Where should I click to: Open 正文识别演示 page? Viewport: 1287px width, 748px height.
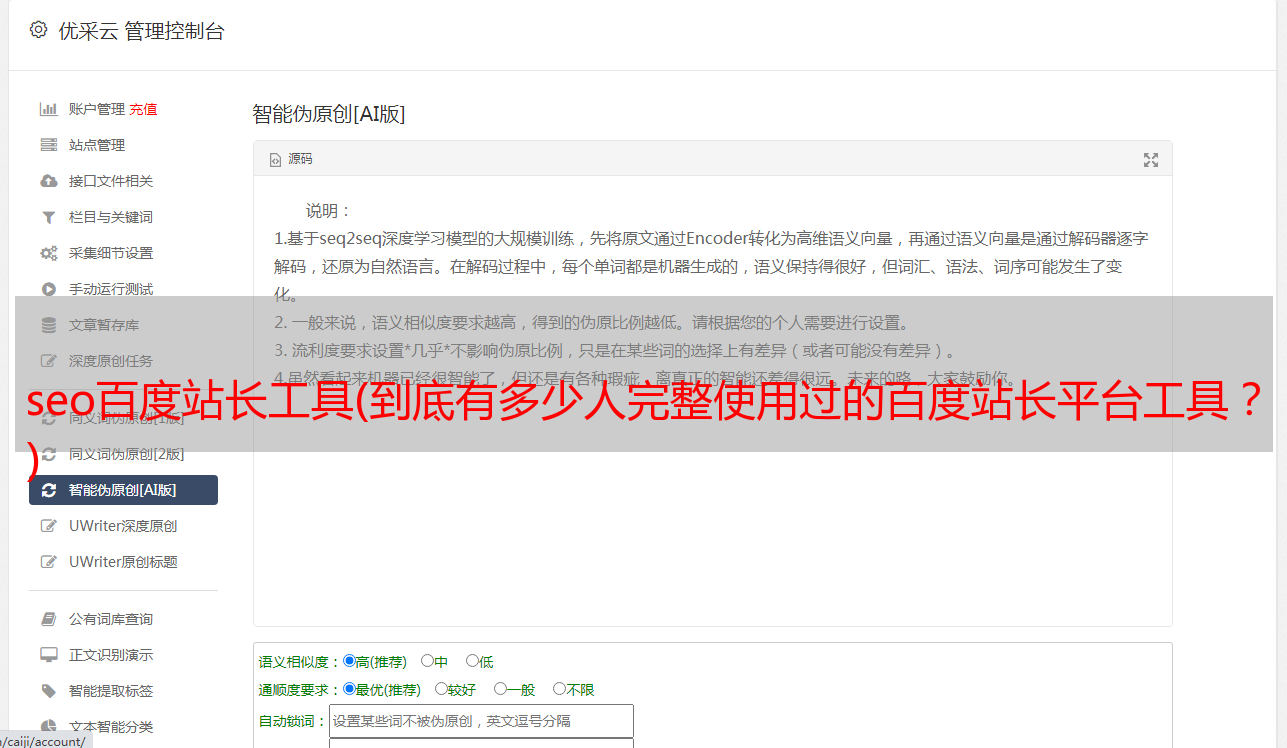pos(111,655)
